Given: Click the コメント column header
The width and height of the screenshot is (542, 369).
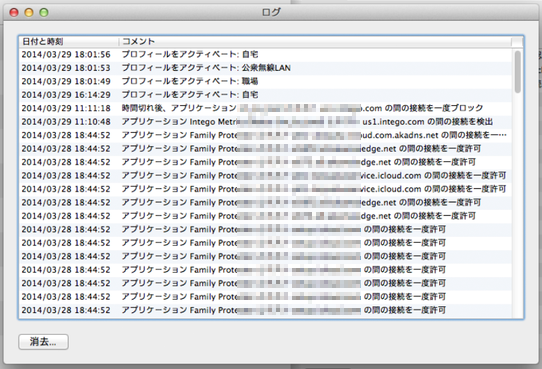Looking at the screenshot, I should [x=315, y=41].
